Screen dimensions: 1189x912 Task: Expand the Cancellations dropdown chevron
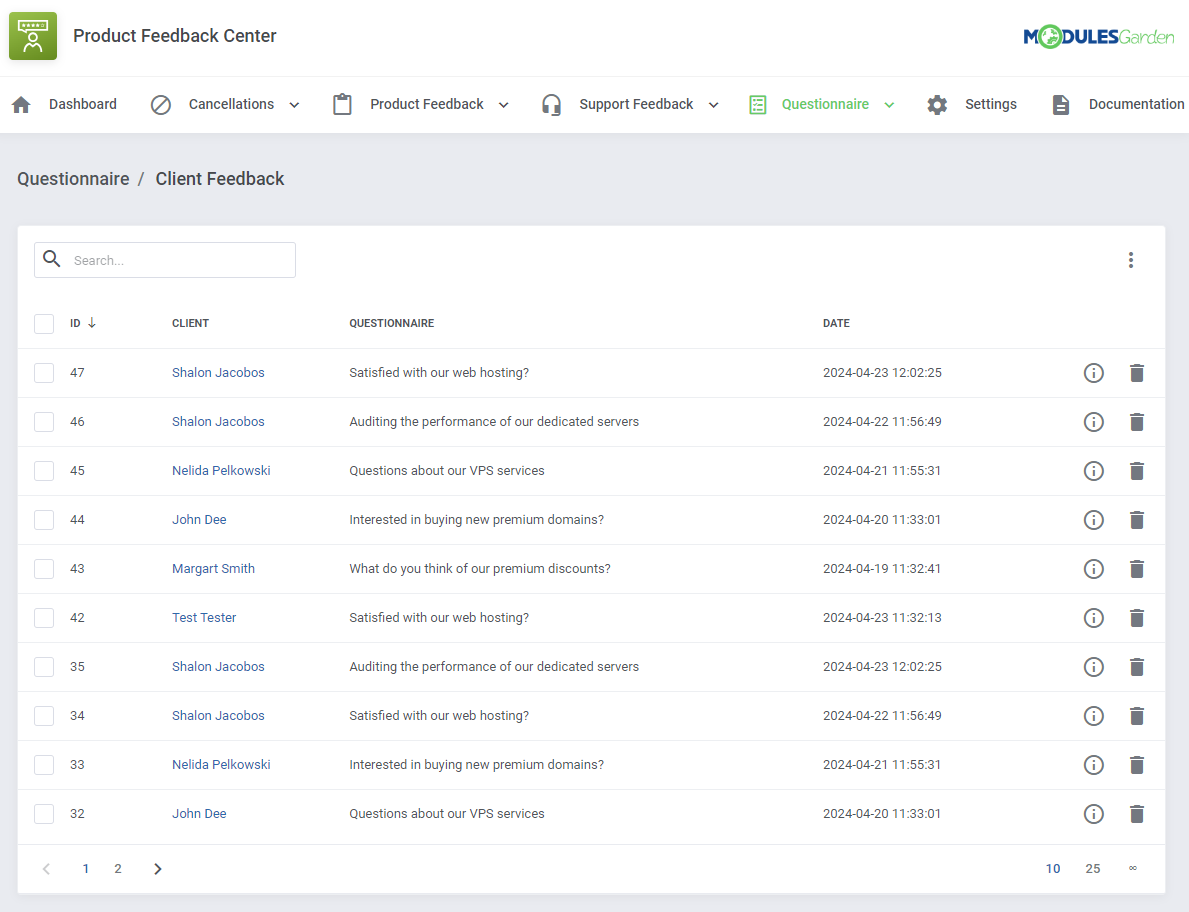[294, 105]
